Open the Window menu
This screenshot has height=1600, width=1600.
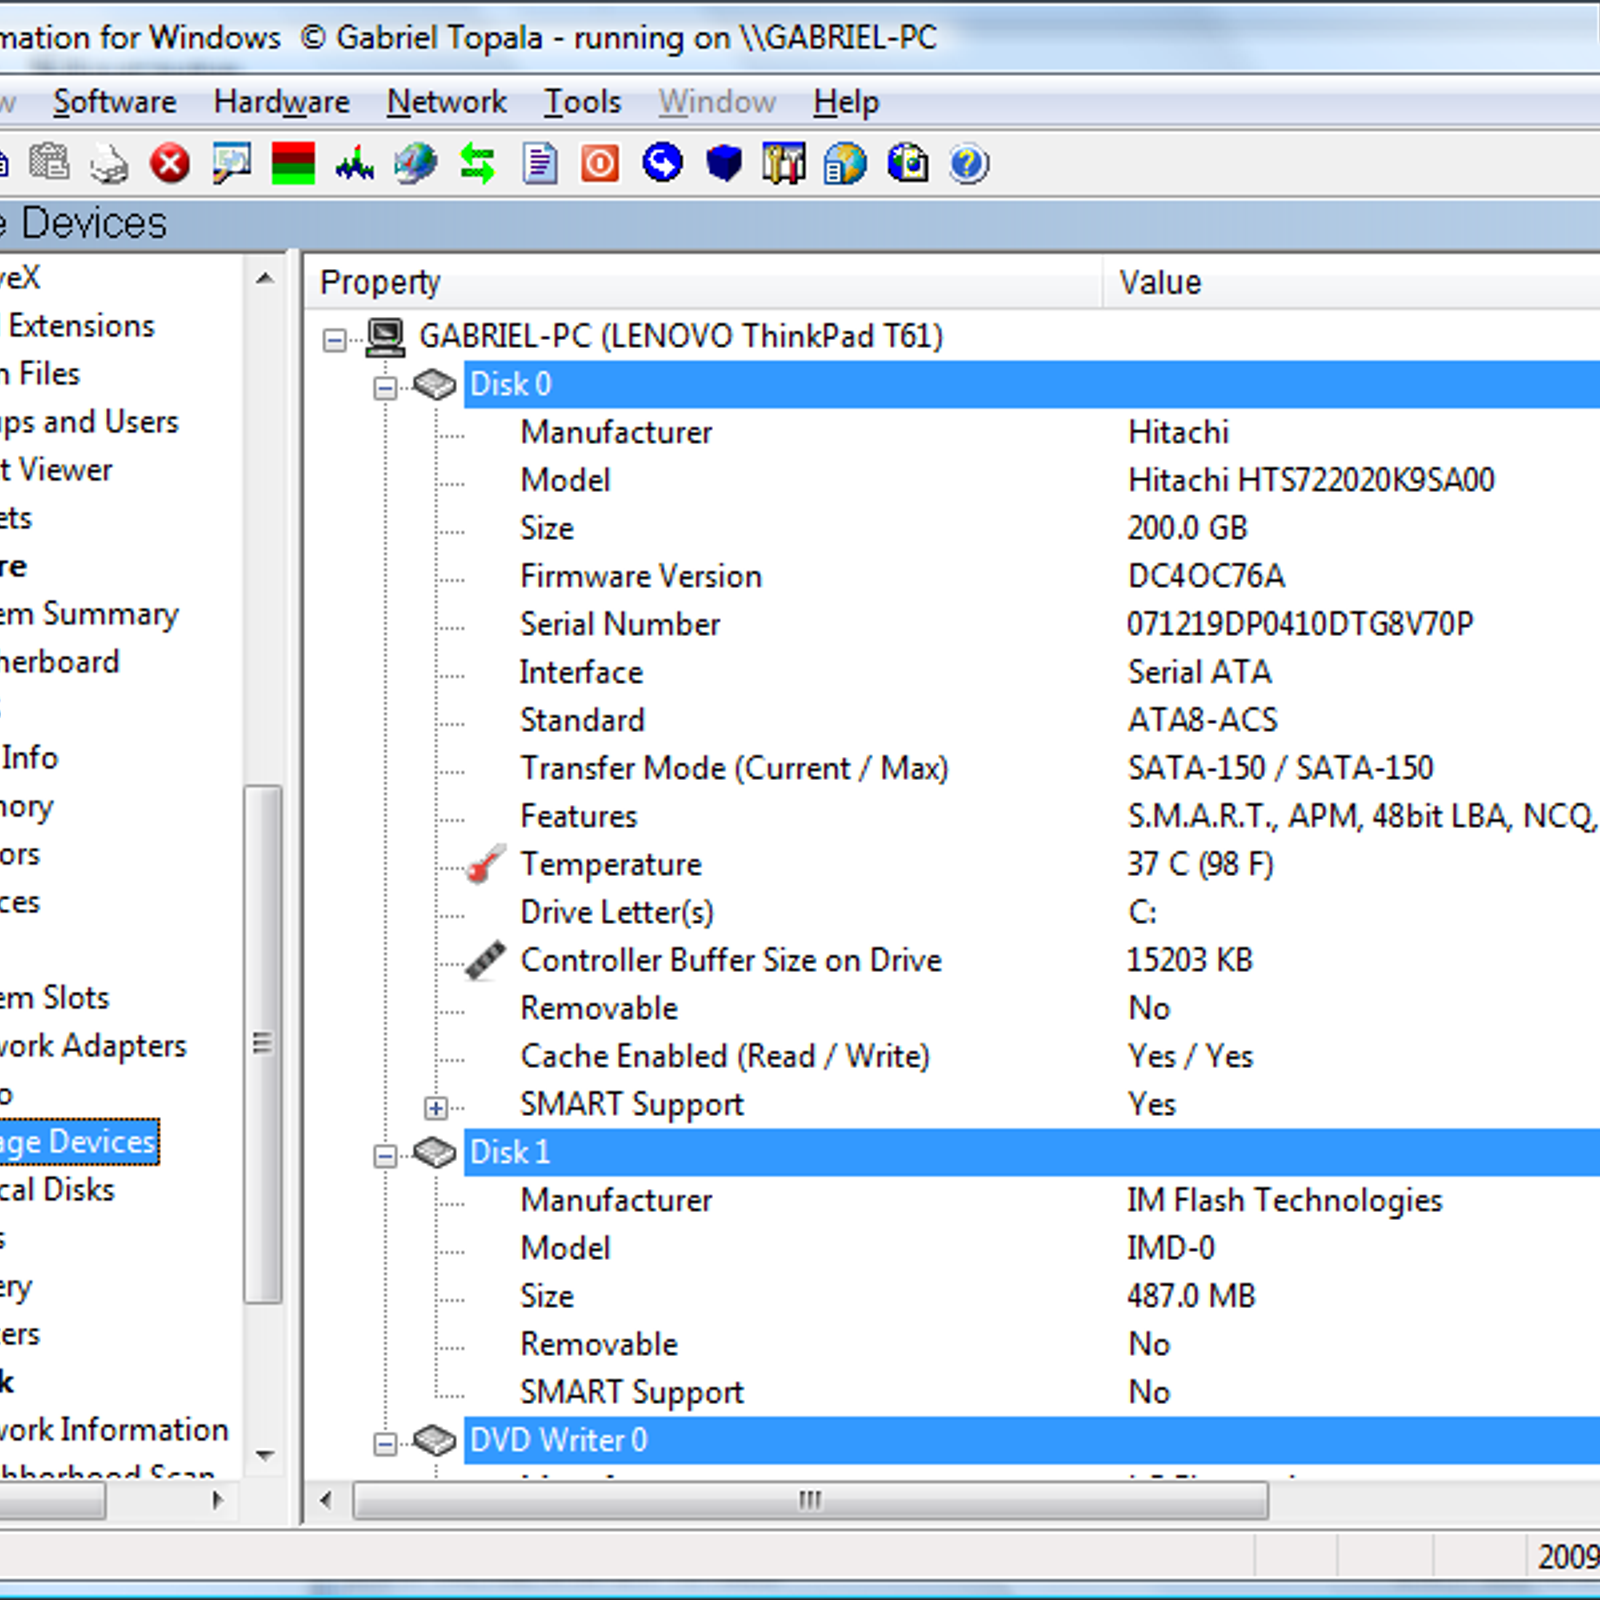[x=716, y=102]
